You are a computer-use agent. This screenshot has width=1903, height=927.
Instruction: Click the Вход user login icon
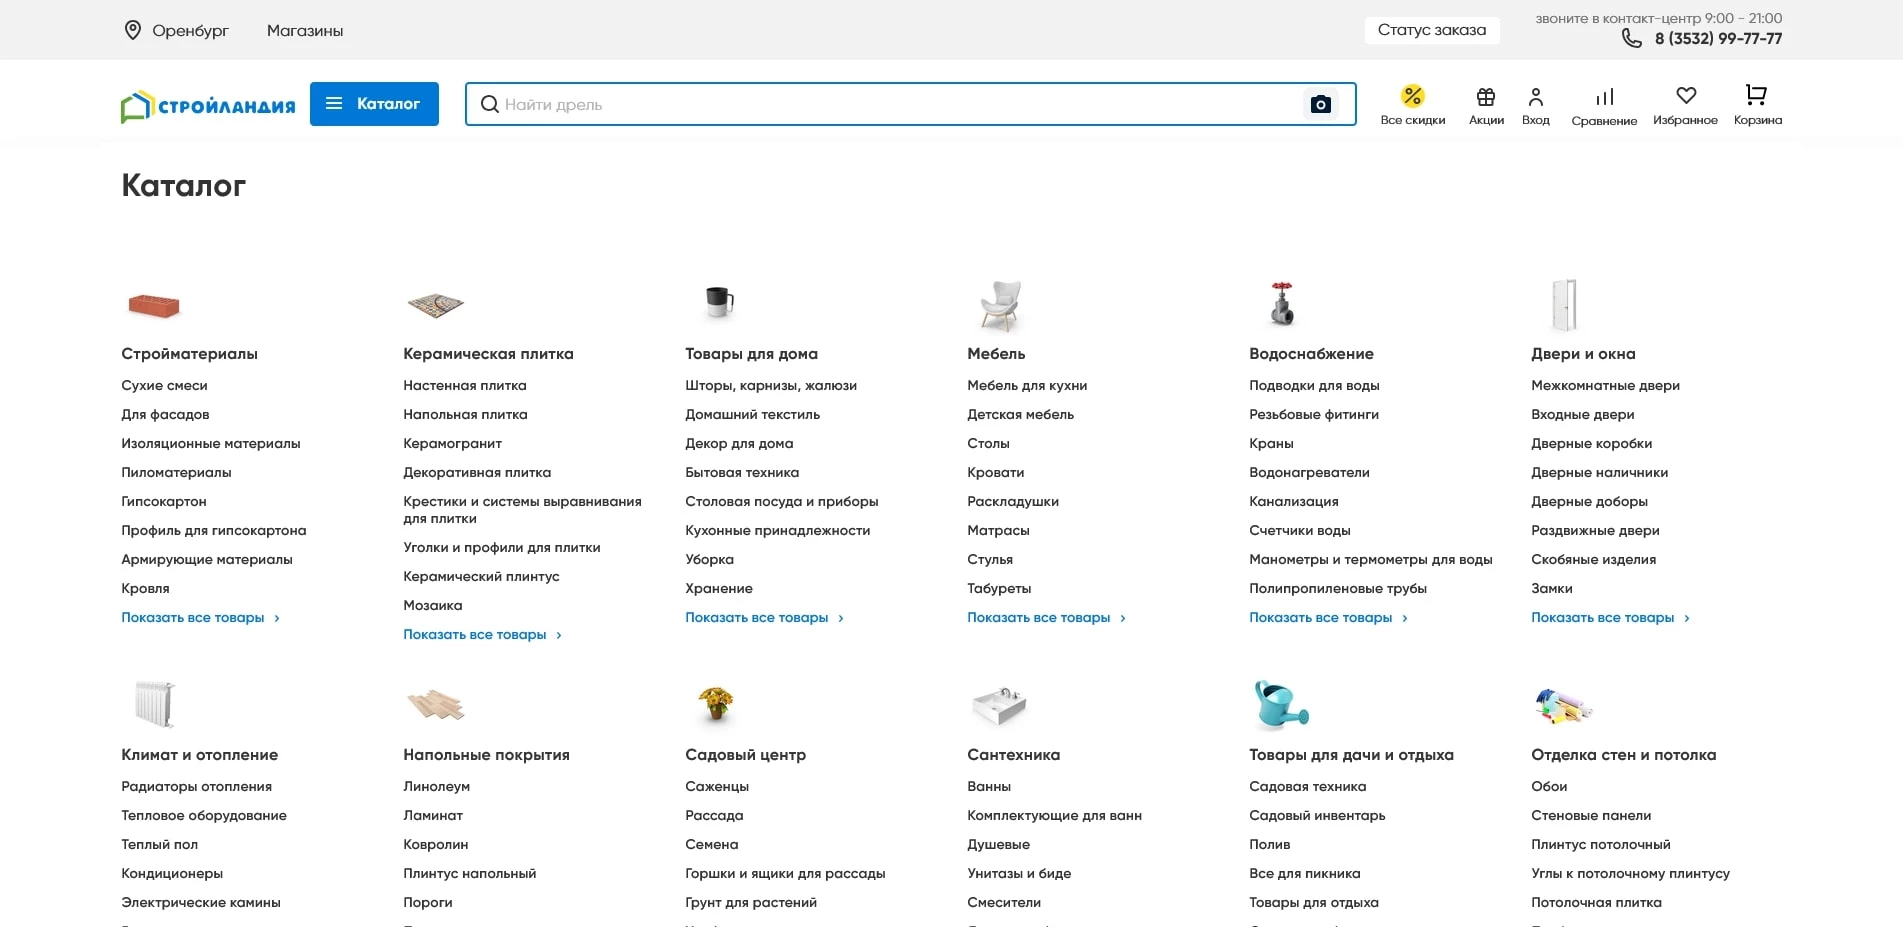click(1535, 97)
